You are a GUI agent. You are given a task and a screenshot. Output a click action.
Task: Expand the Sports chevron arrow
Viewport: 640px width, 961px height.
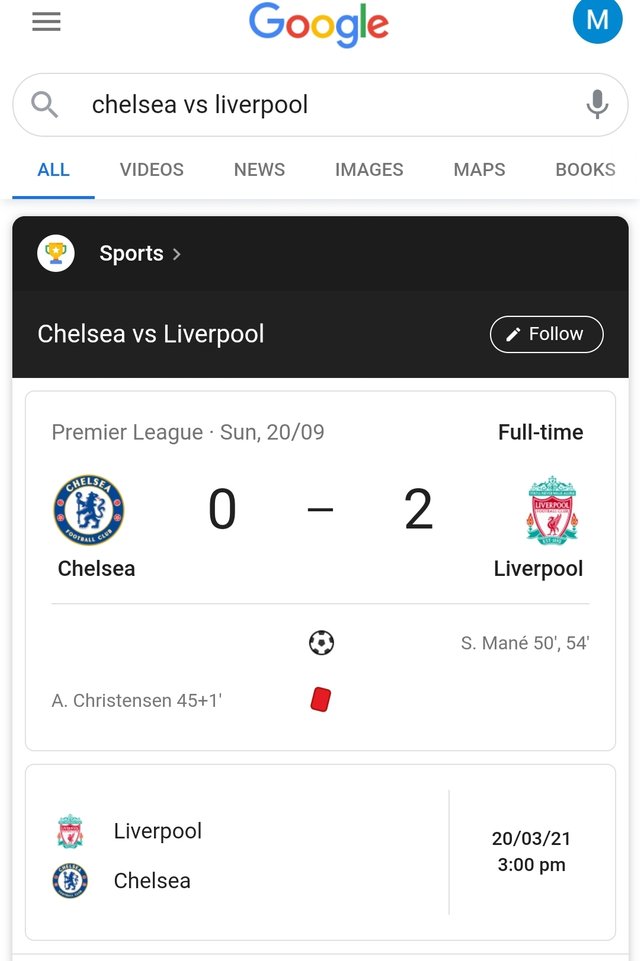(x=177, y=254)
